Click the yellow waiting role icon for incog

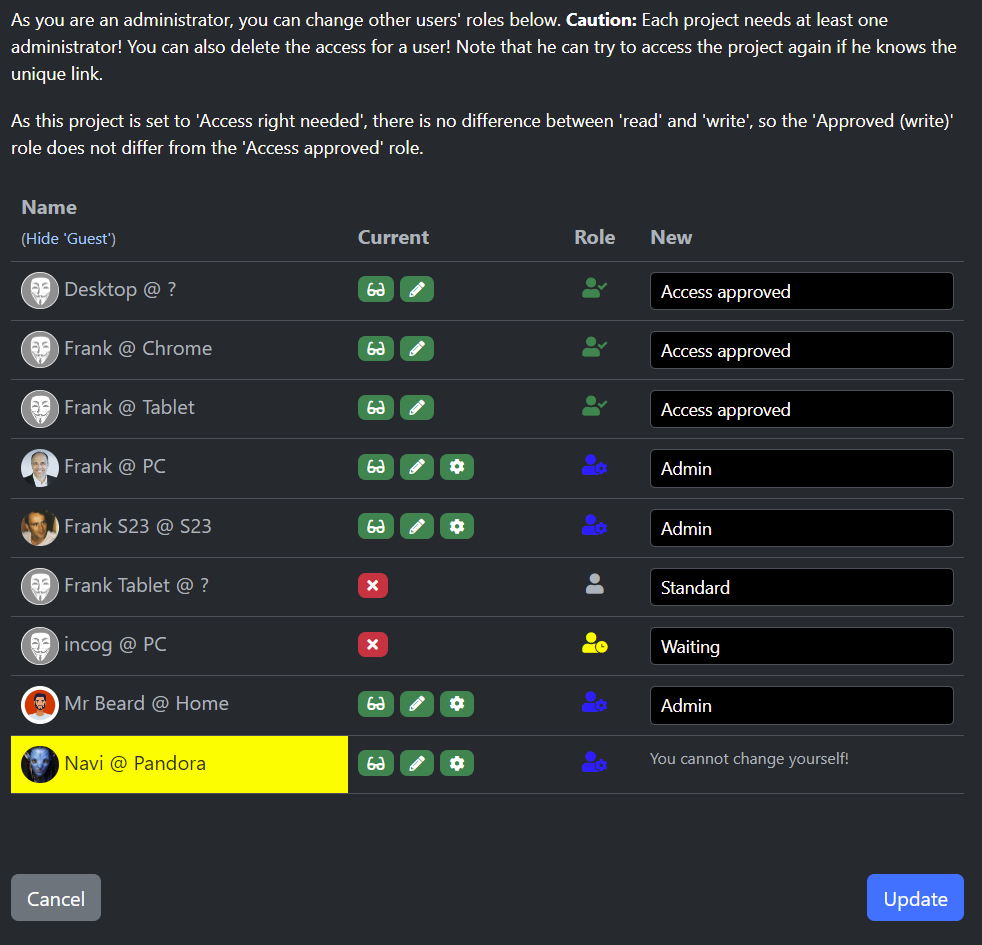(x=594, y=645)
